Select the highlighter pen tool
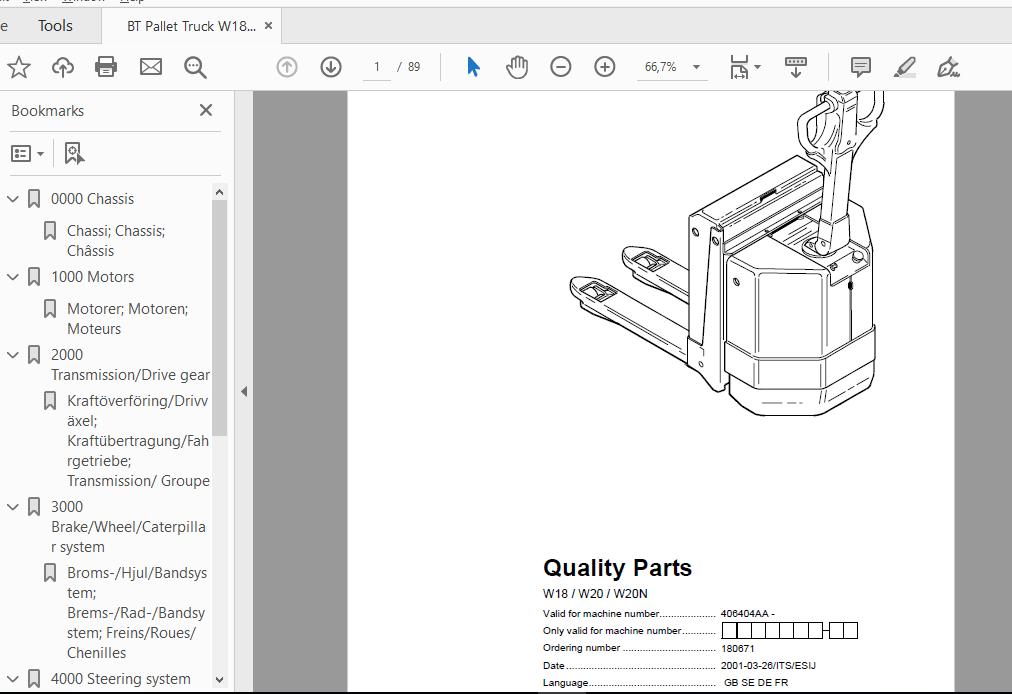 [x=904, y=67]
